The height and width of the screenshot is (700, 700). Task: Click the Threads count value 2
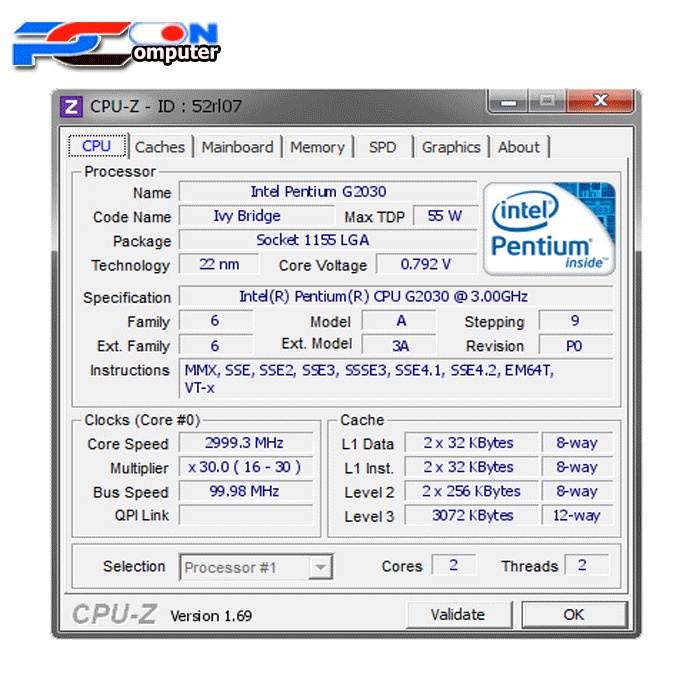coord(587,565)
